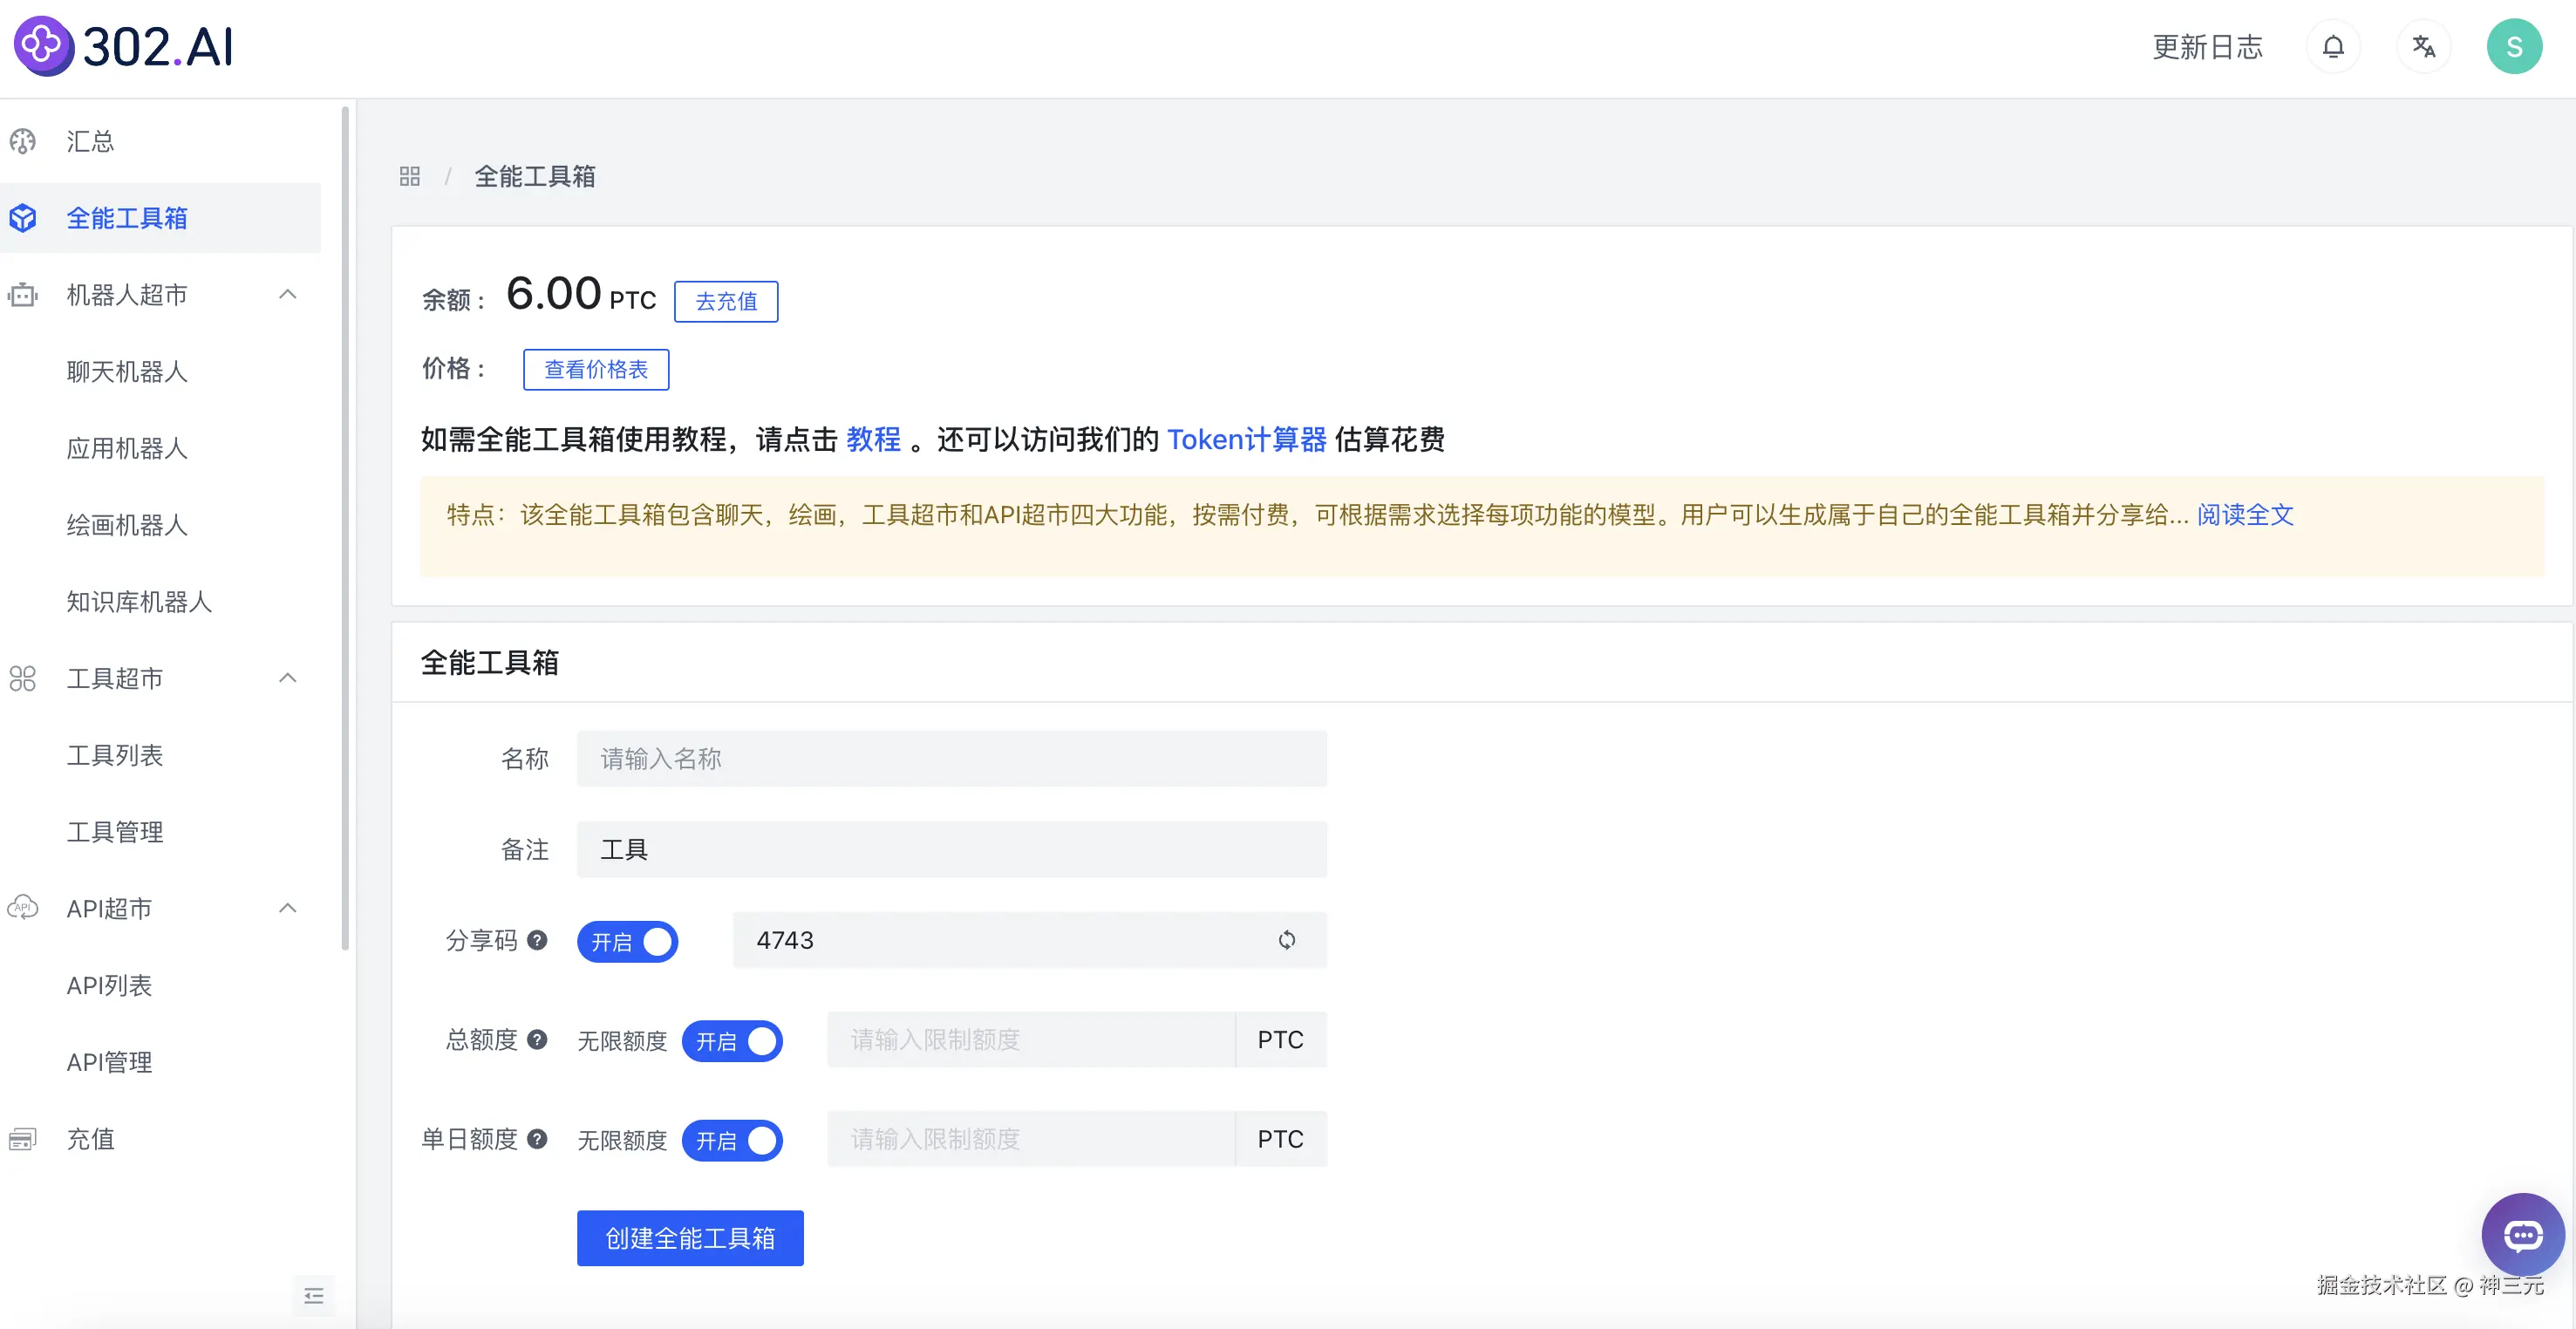Image resolution: width=2576 pixels, height=1329 pixels.
Task: Go to 汇总 sidebar item
Action: (x=90, y=142)
